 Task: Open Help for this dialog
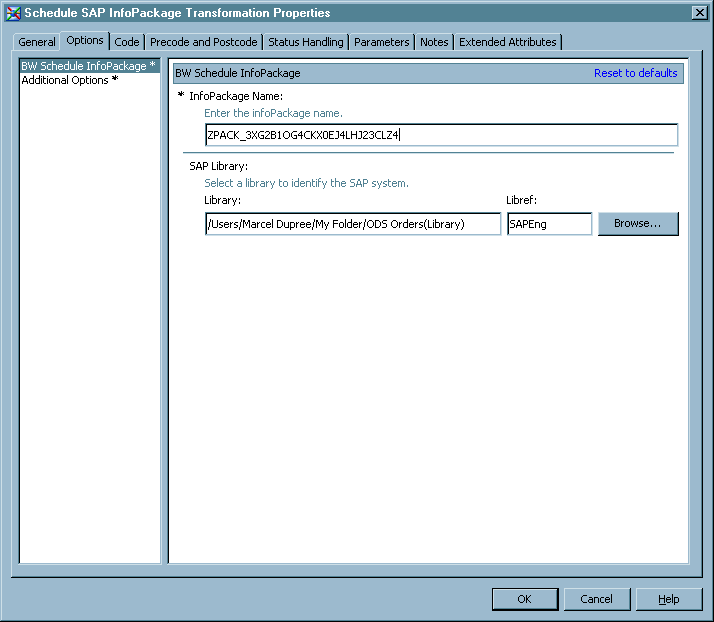point(668,599)
